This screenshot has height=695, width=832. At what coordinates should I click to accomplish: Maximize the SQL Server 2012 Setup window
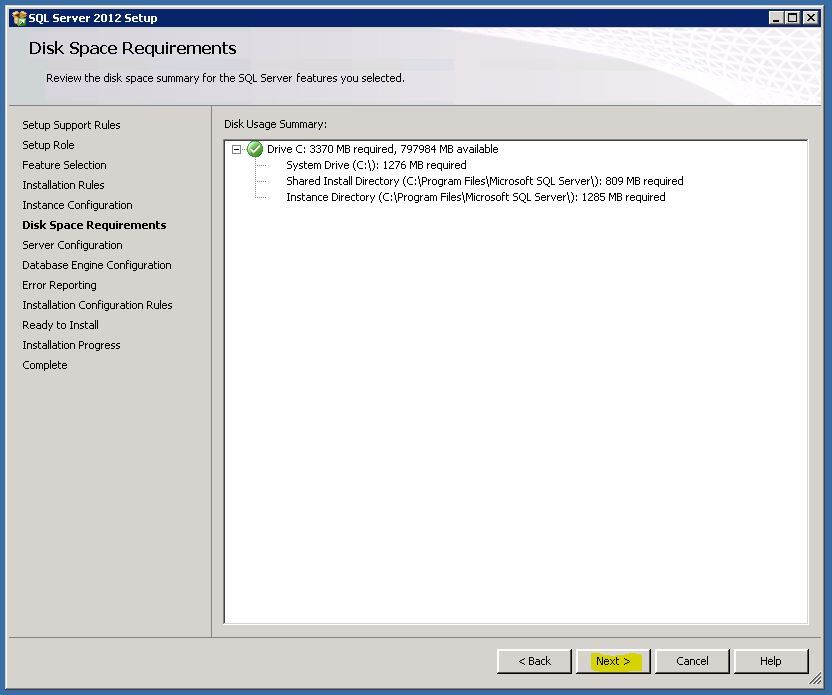pos(792,18)
